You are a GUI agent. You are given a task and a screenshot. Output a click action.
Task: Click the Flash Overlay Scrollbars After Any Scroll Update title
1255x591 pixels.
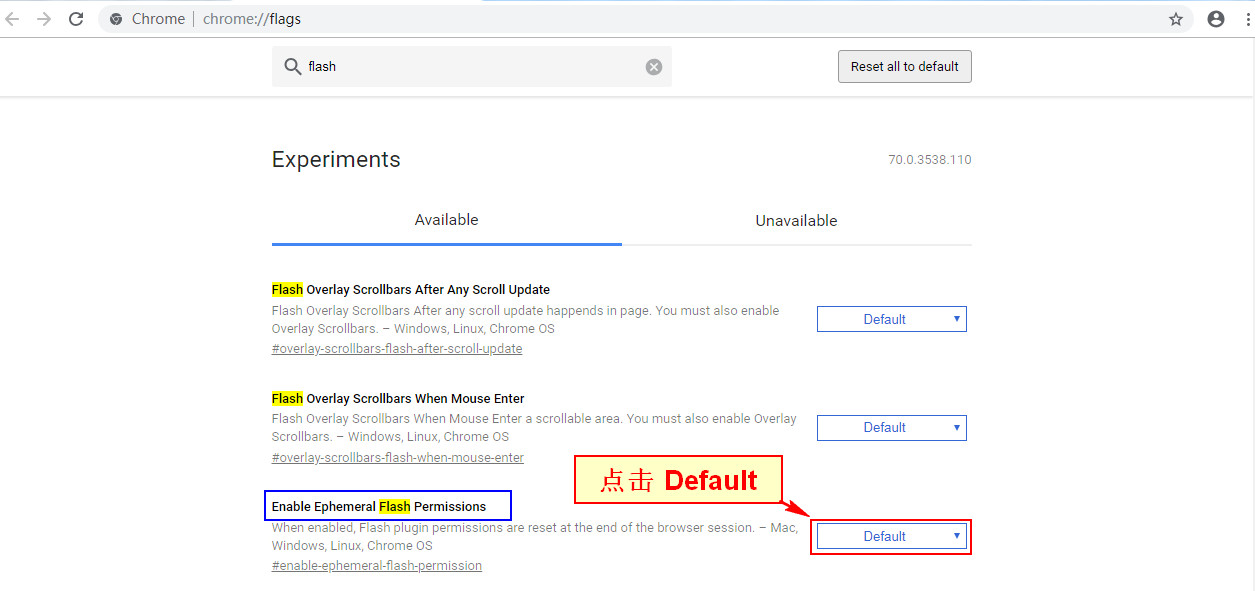tap(411, 290)
